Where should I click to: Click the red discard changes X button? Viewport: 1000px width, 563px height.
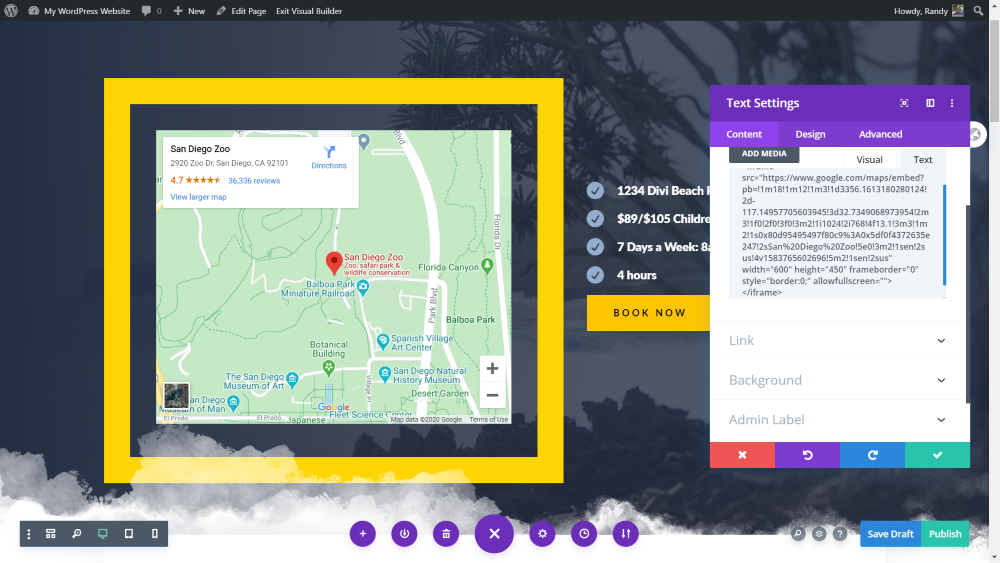pos(742,455)
